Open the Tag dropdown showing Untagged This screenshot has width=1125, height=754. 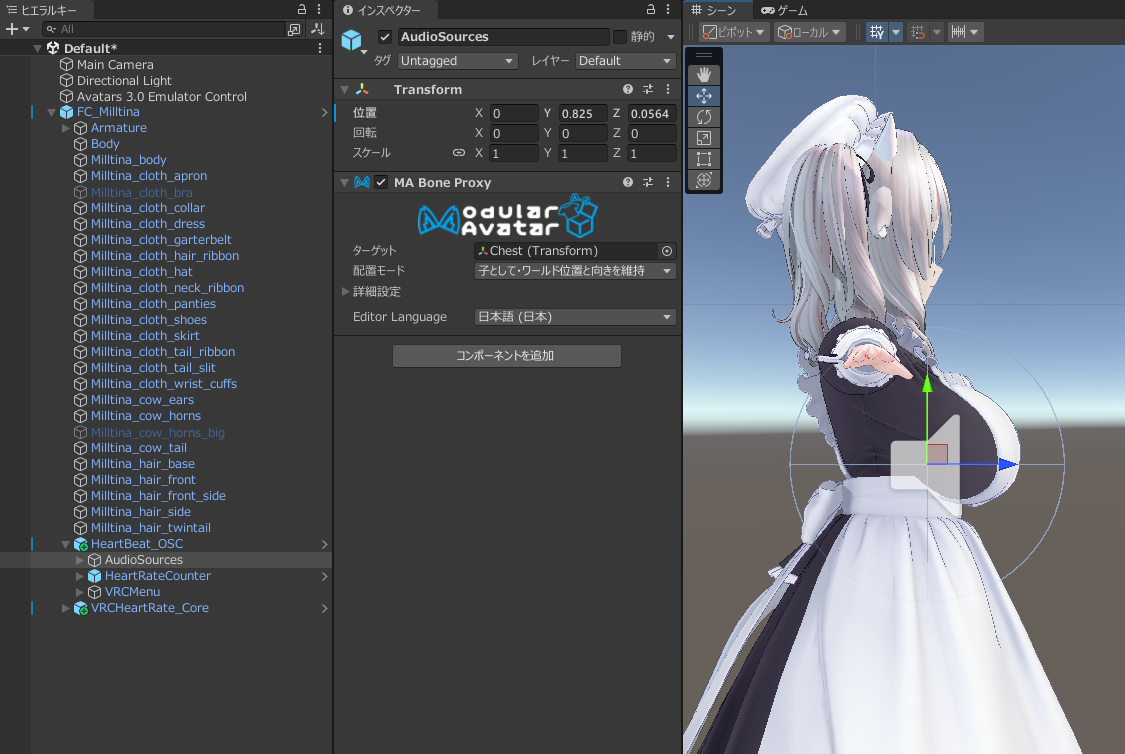tap(457, 61)
